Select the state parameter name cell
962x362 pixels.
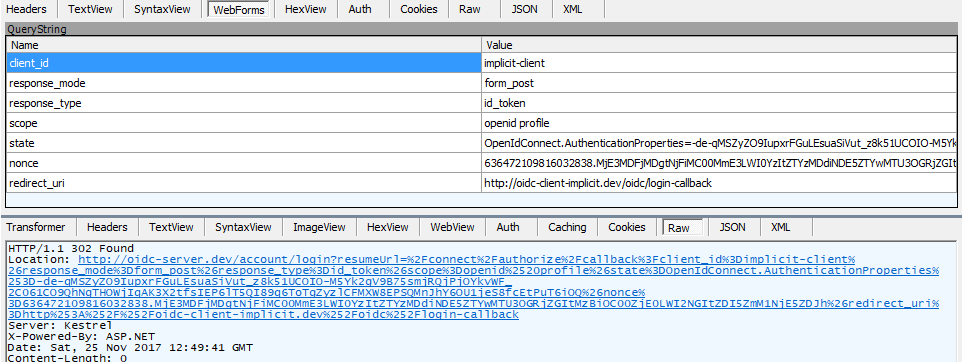244,143
